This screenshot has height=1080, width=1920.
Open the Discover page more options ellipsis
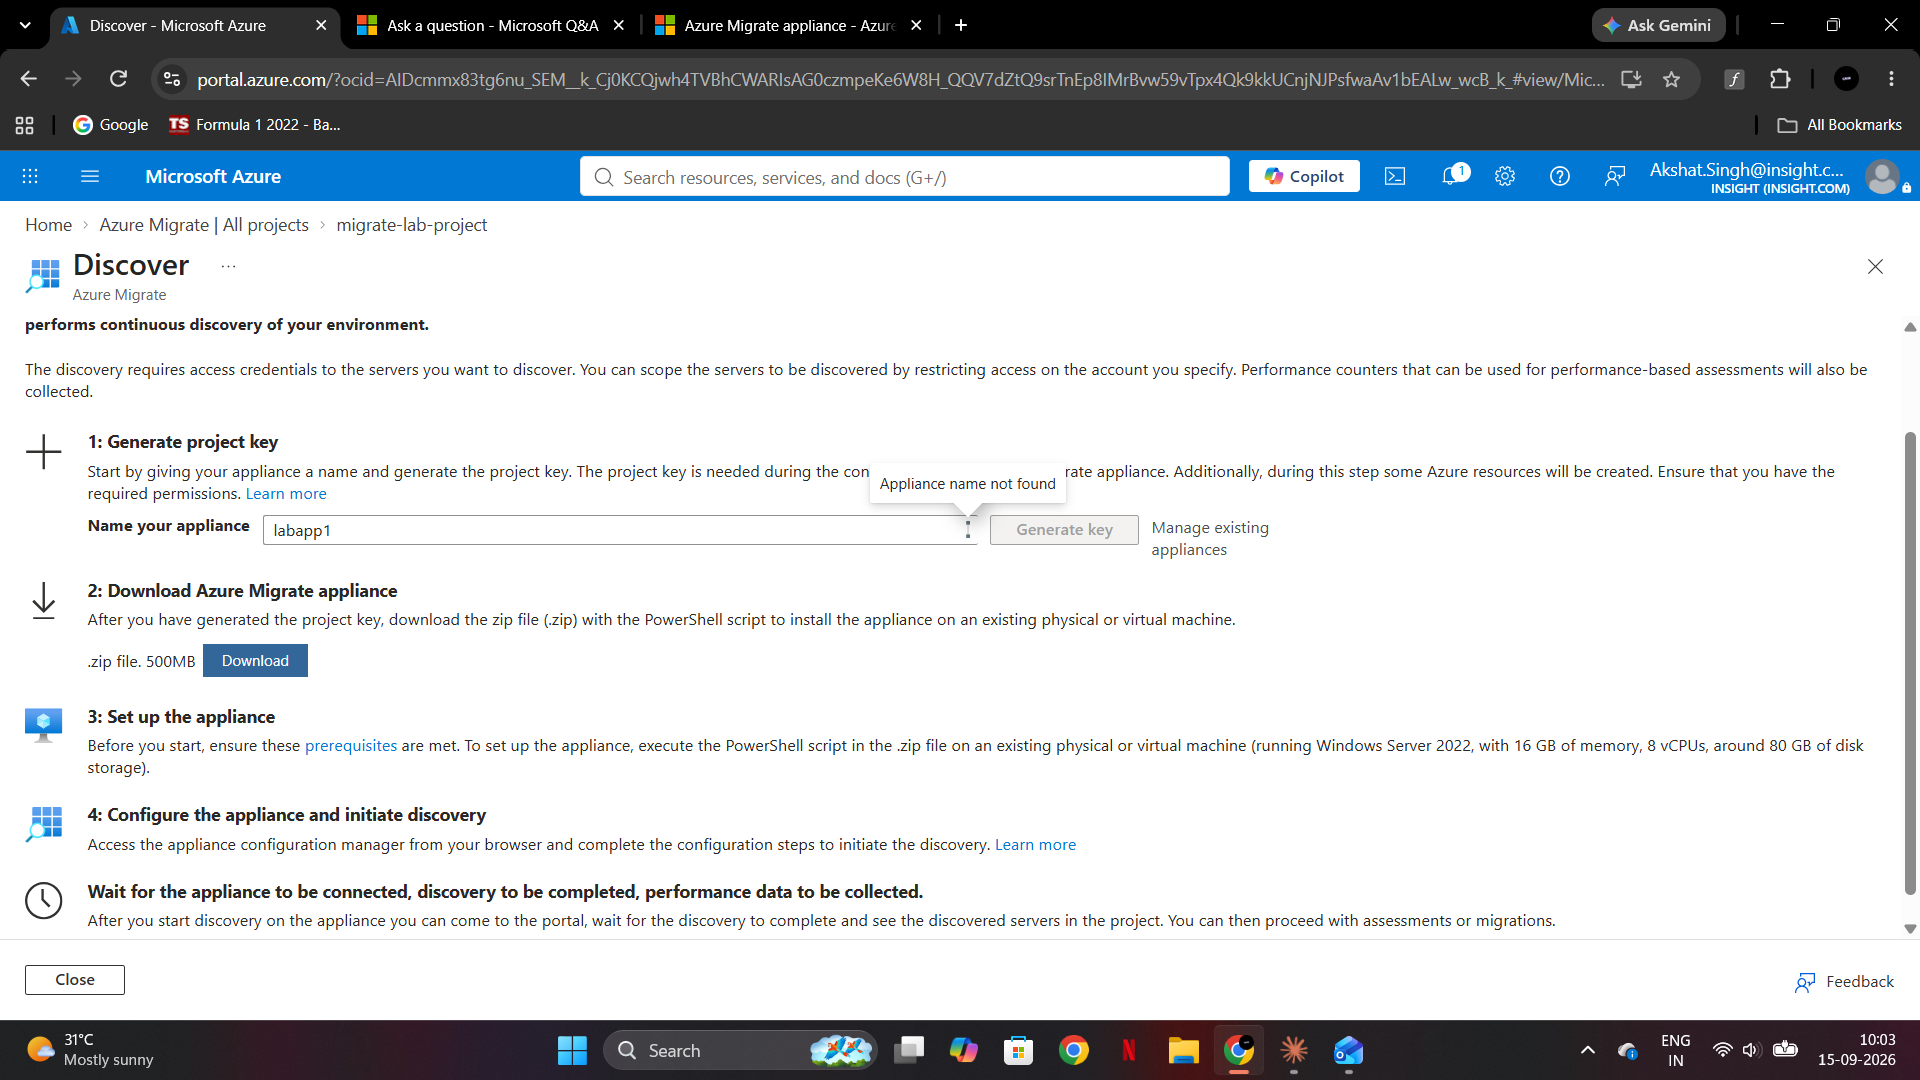[x=228, y=266]
